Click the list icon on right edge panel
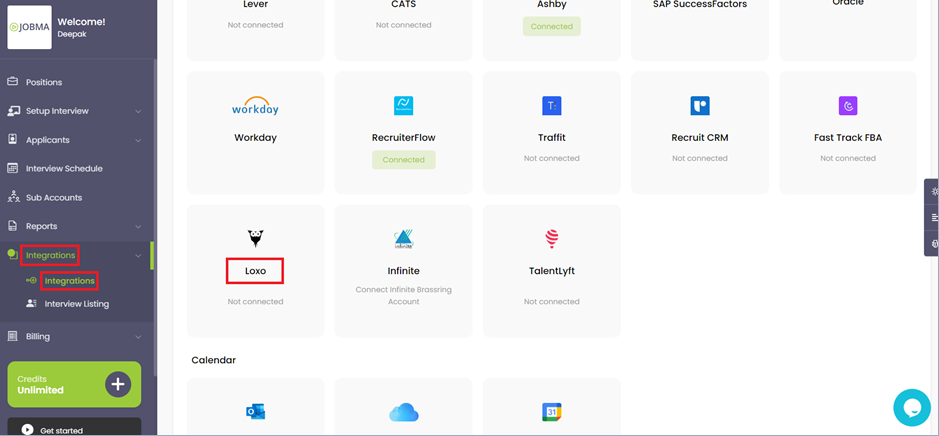This screenshot has height=436, width=939. click(934, 217)
